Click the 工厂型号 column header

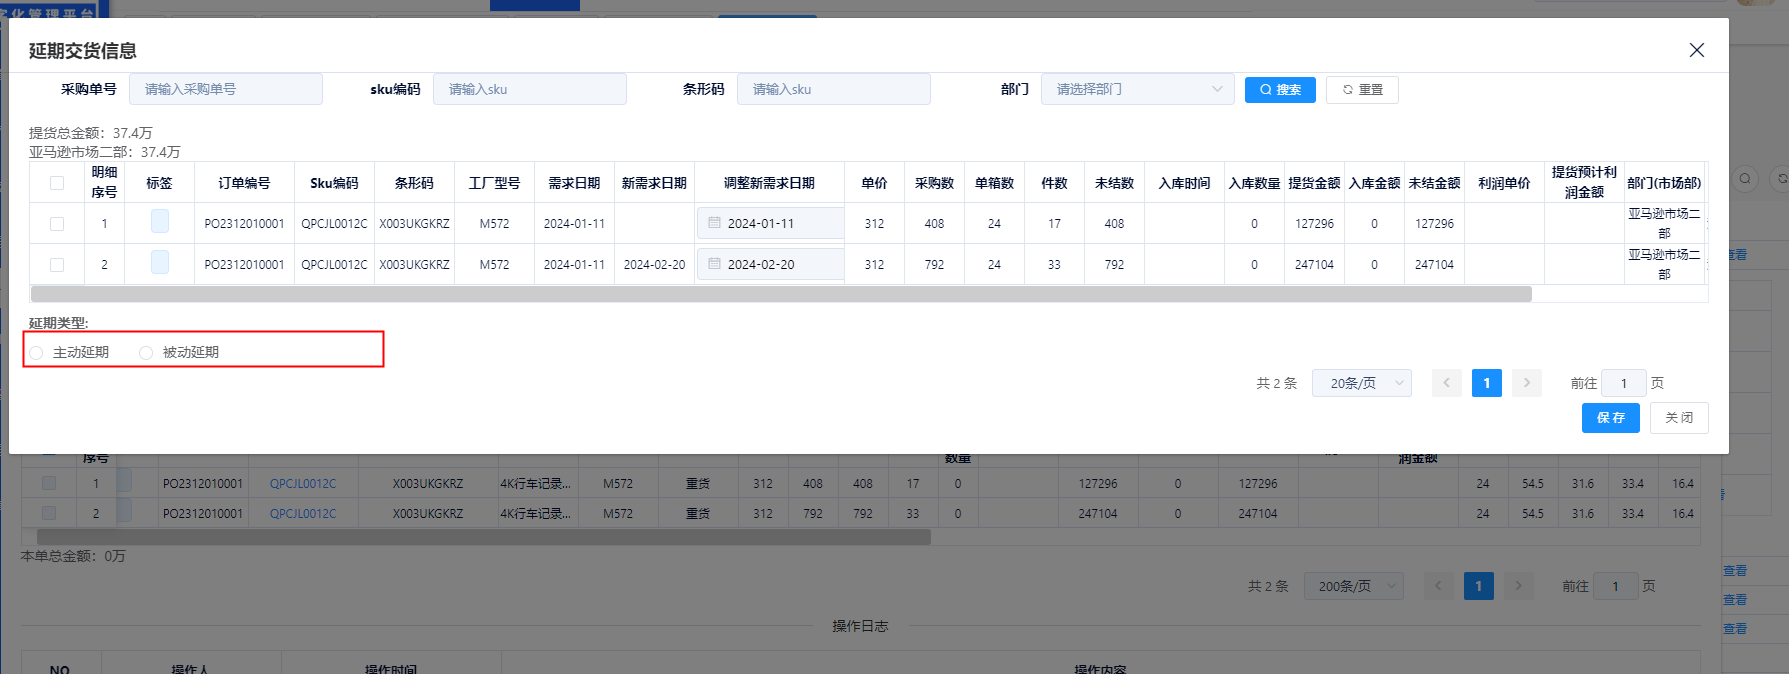tap(494, 183)
